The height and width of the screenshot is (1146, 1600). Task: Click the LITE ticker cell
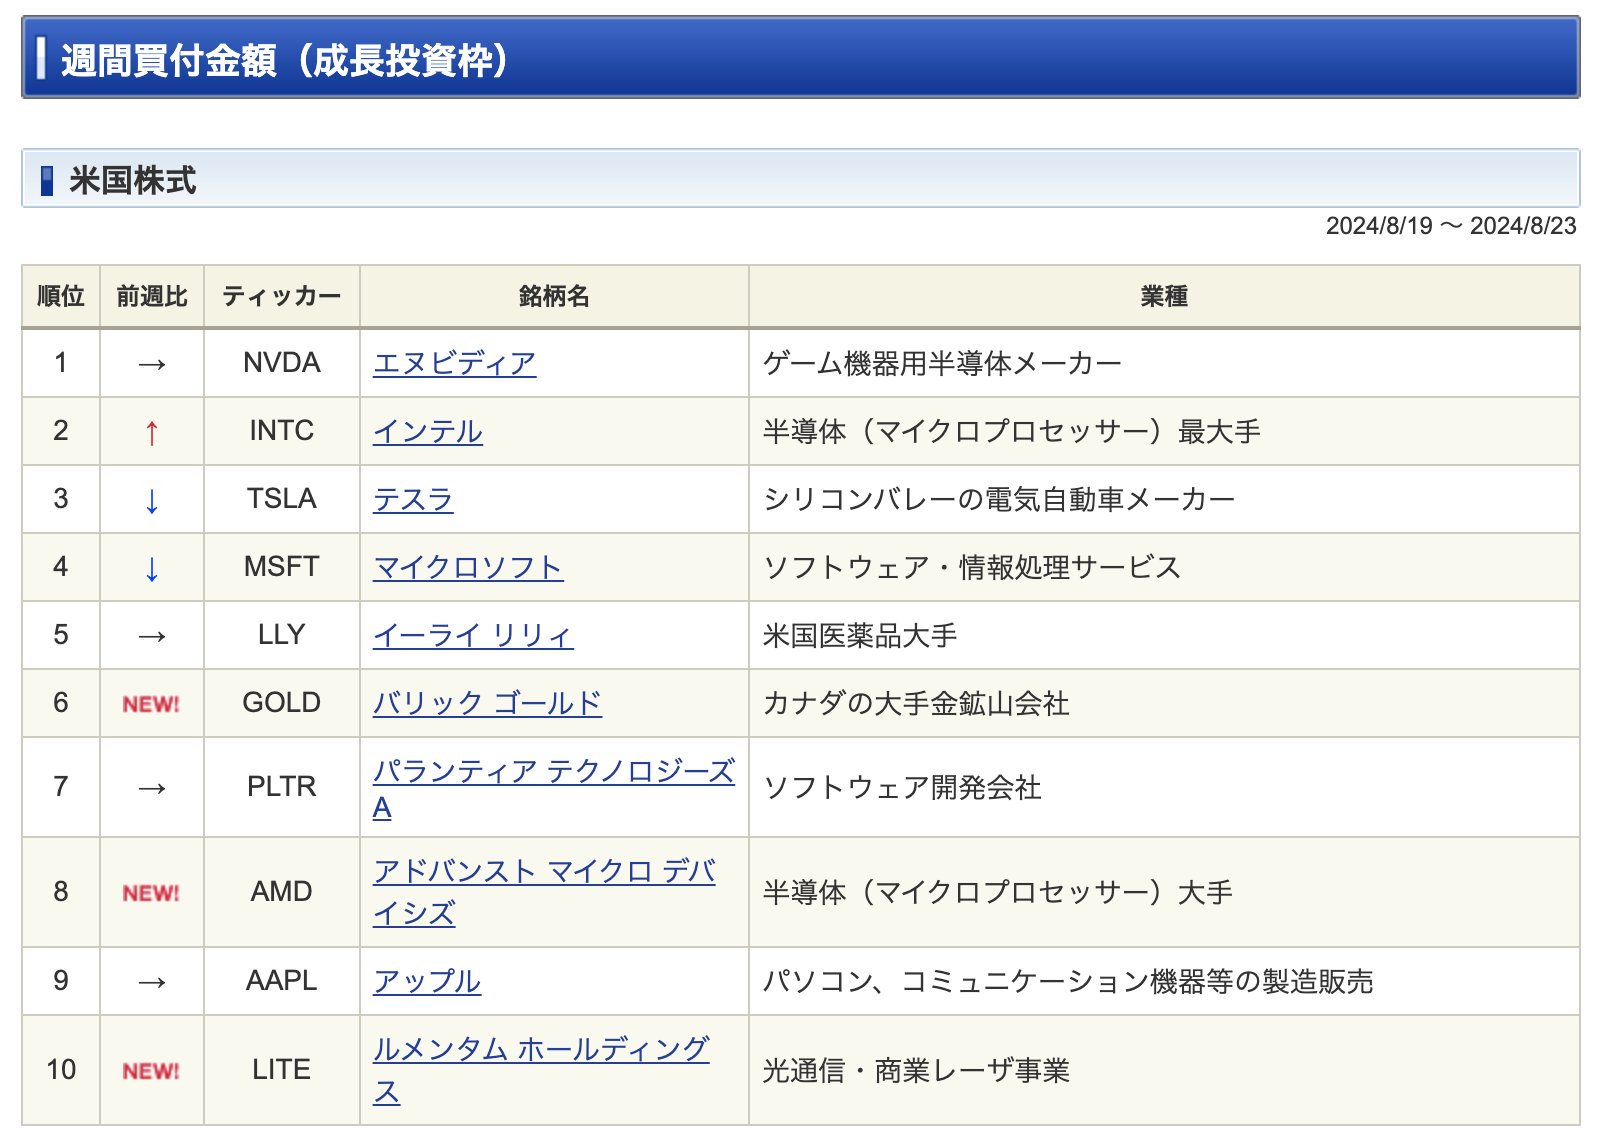click(x=282, y=1070)
